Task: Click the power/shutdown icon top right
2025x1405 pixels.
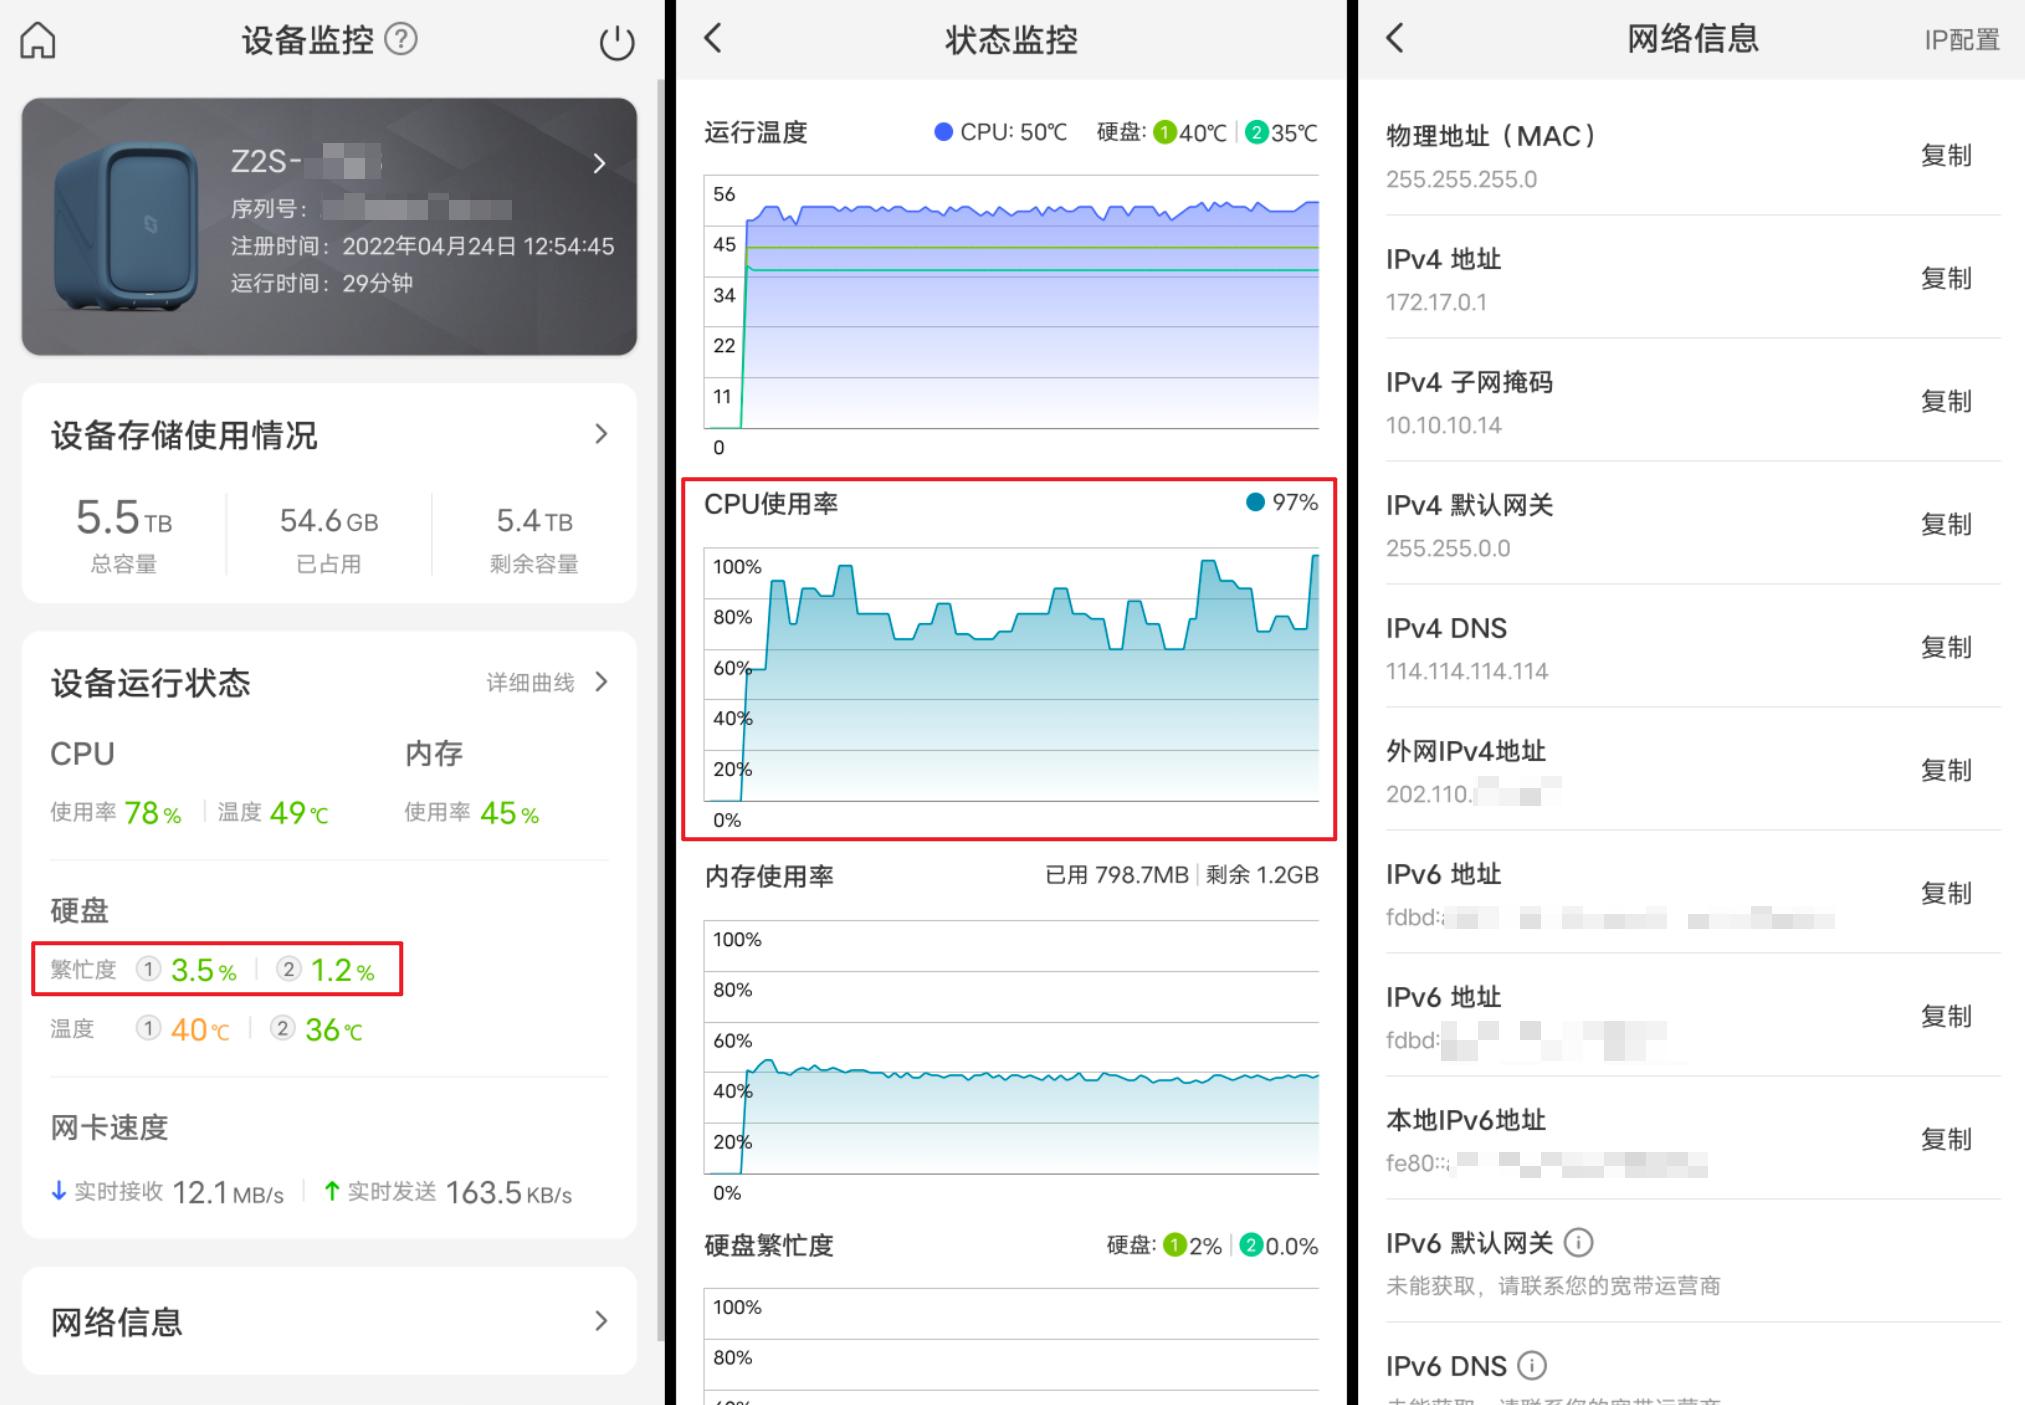Action: pos(616,40)
